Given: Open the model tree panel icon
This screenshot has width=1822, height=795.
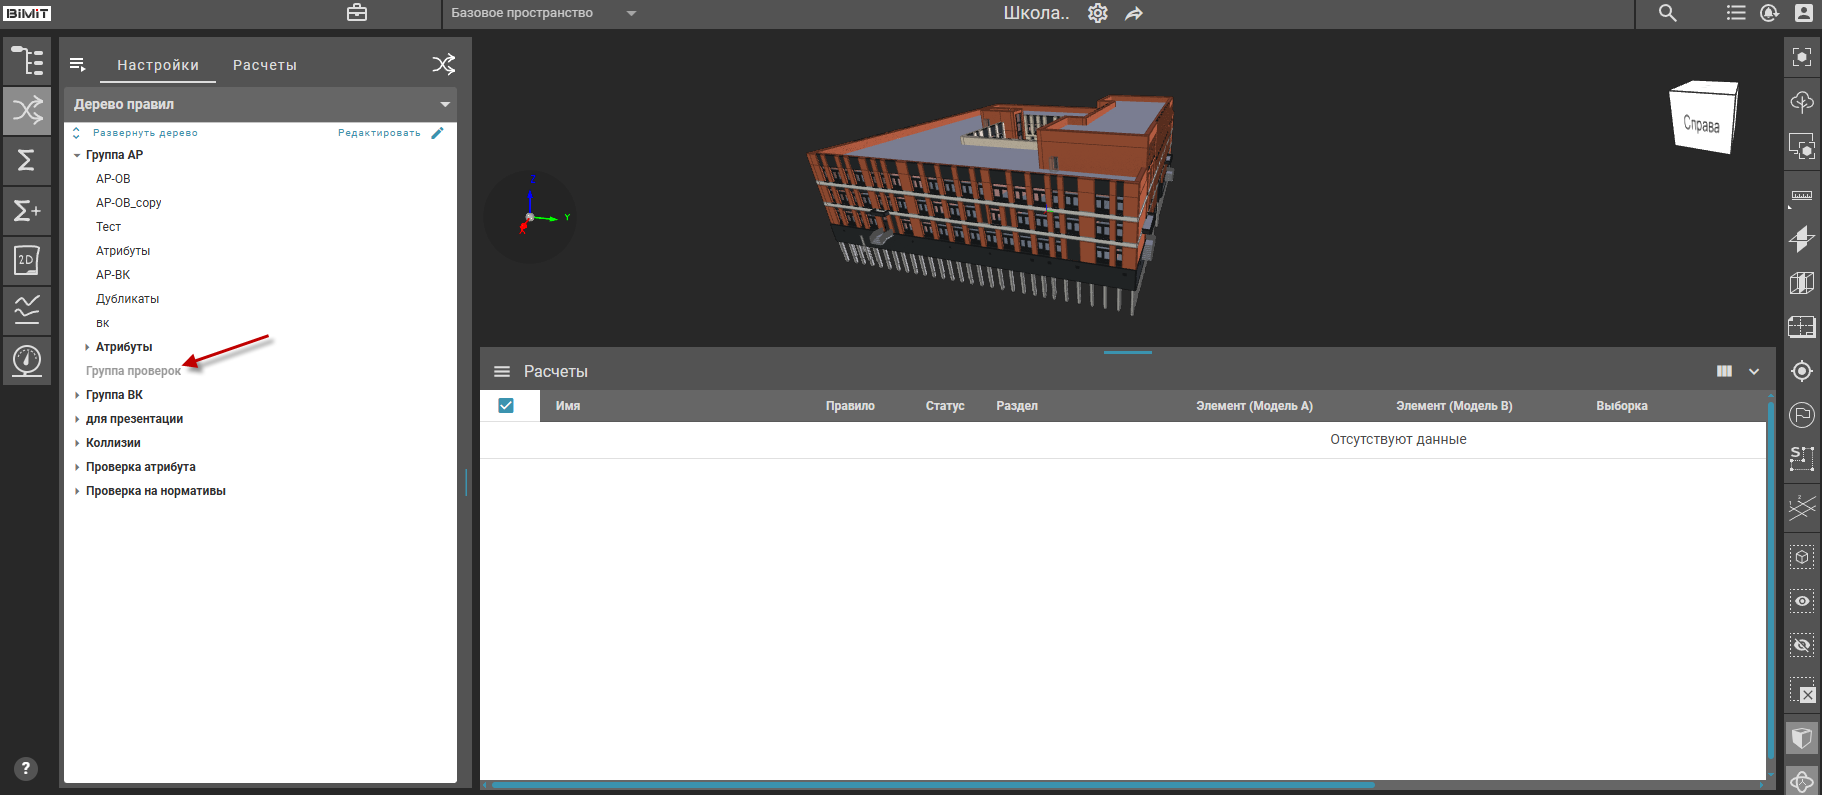Looking at the screenshot, I should click(27, 61).
